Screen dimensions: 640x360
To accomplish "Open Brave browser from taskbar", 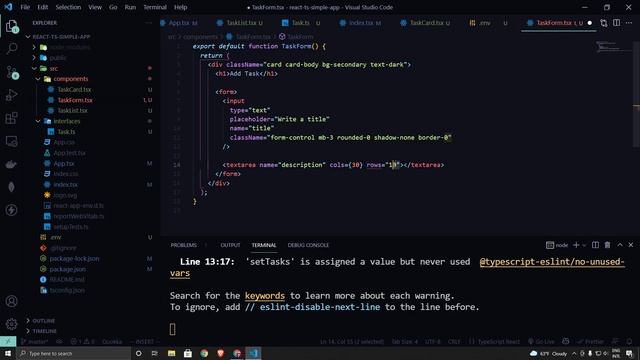I will coord(221,353).
